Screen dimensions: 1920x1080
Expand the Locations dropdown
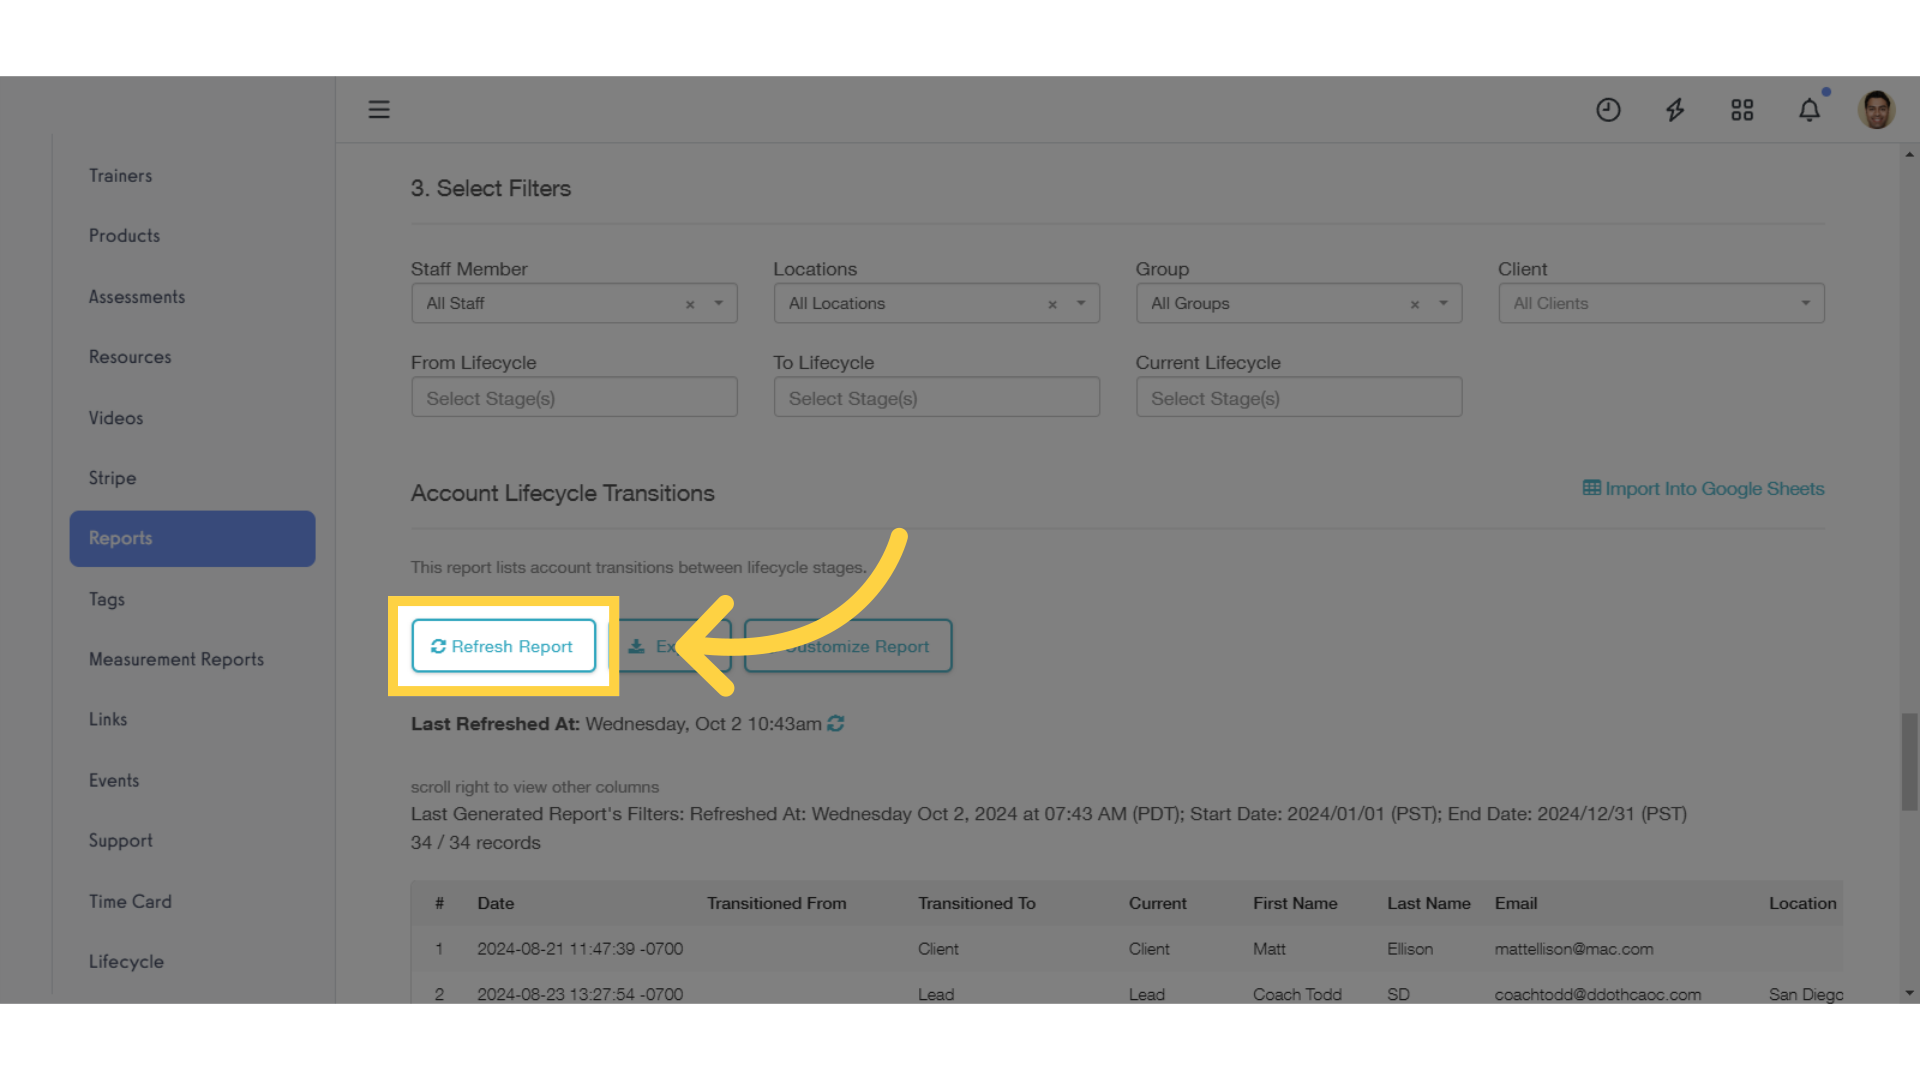click(x=1081, y=302)
